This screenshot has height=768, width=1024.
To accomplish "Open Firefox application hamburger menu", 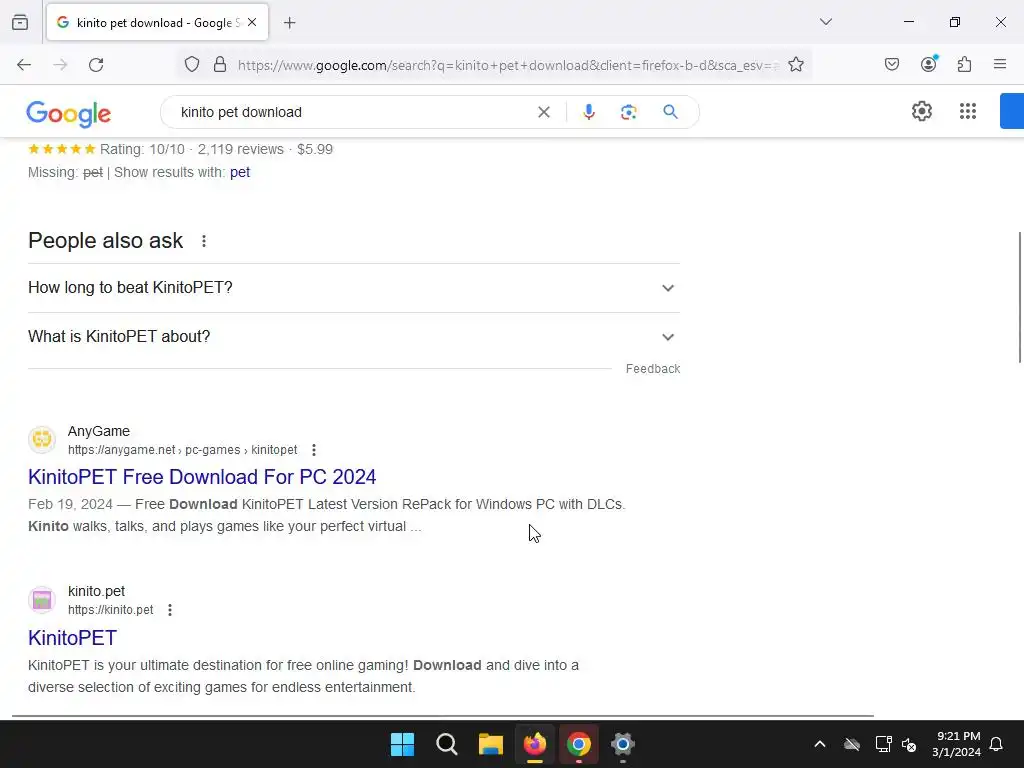I will point(1000,64).
